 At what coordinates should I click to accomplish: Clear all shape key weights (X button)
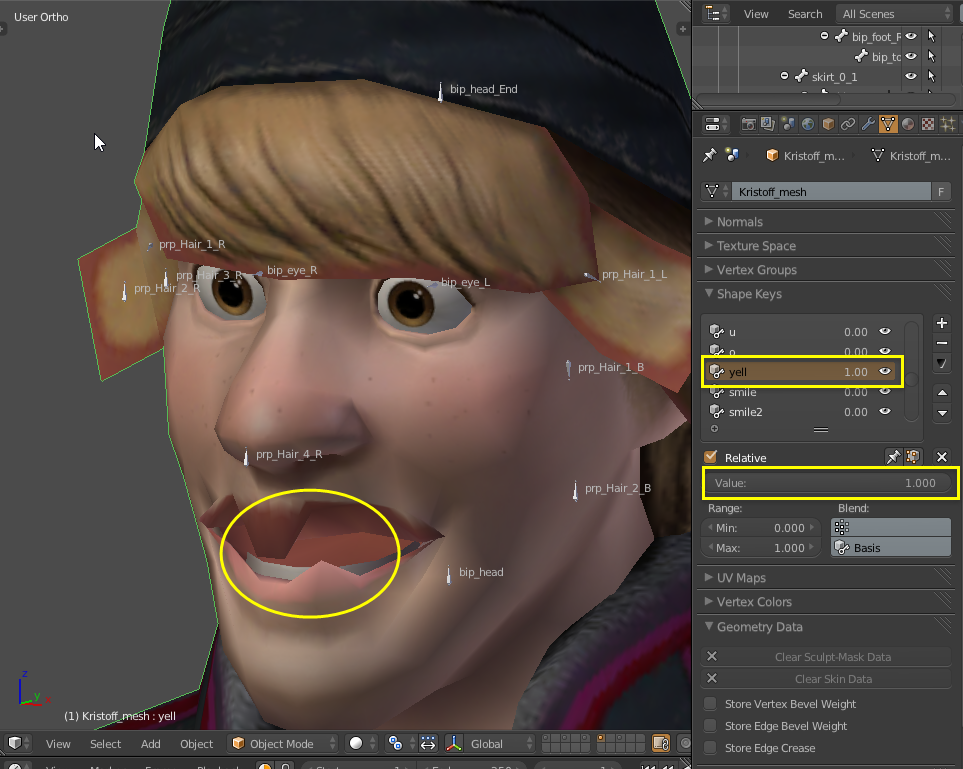pyautogui.click(x=942, y=456)
